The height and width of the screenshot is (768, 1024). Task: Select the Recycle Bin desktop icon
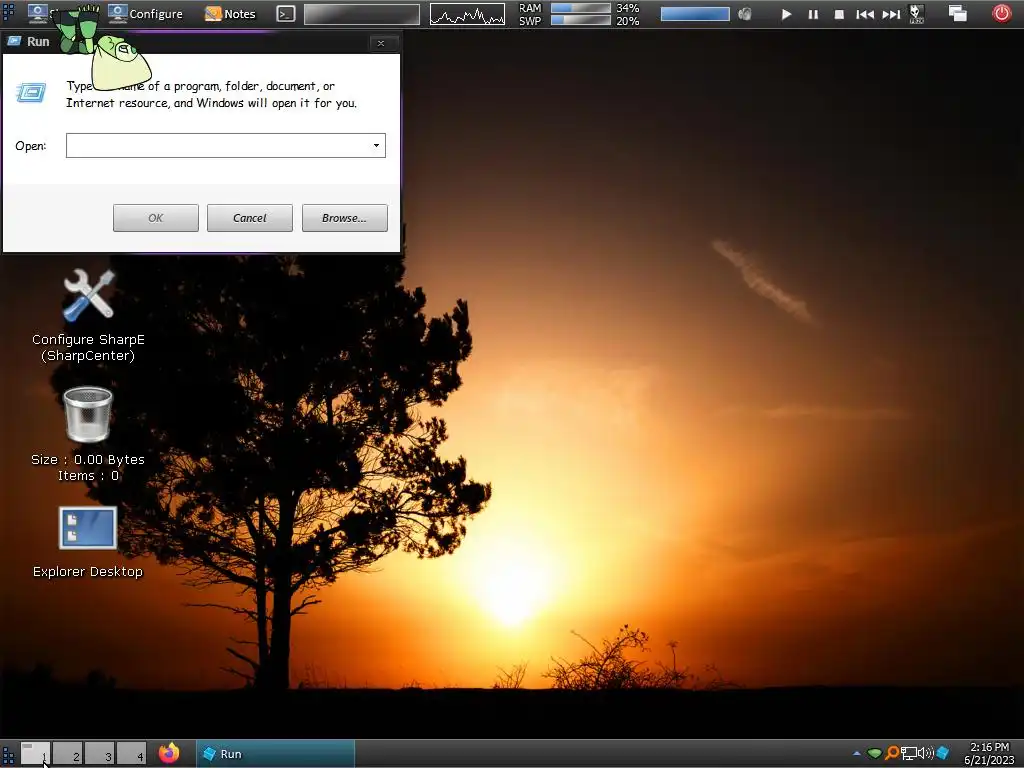(x=88, y=434)
